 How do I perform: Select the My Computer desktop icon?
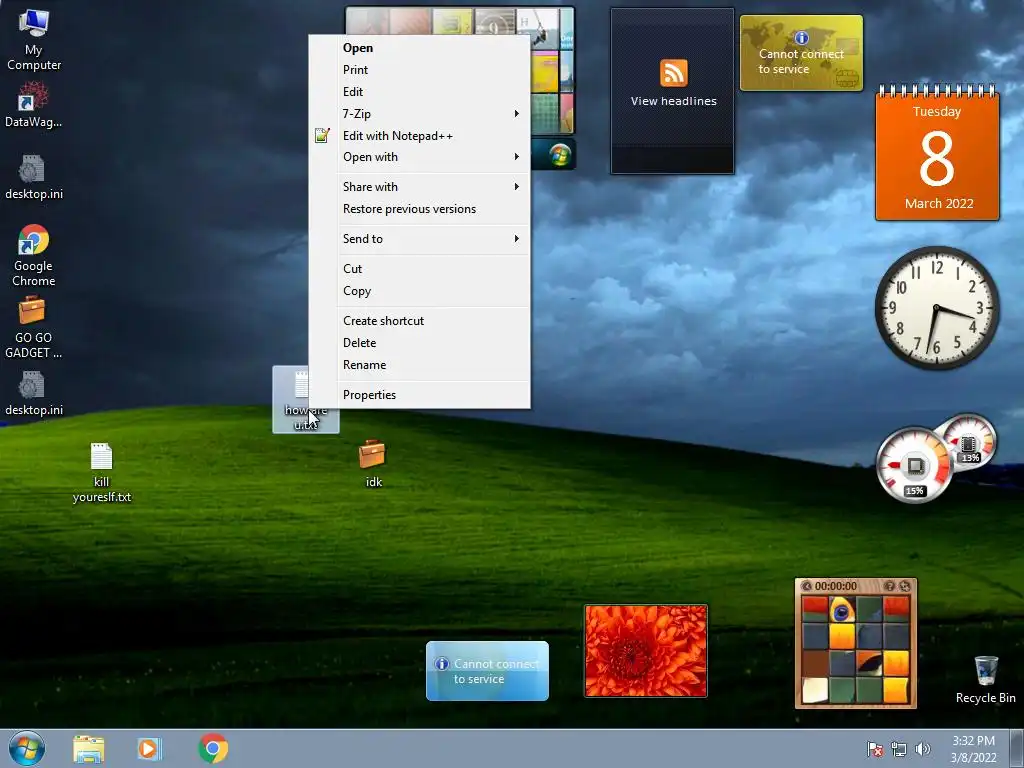pos(33,39)
